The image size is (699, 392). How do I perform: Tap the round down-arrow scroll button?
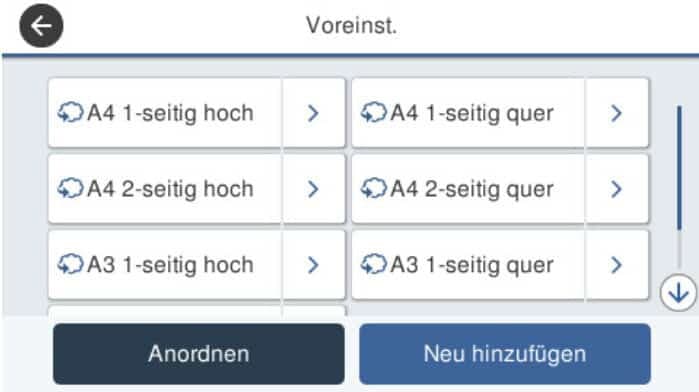pyautogui.click(x=678, y=293)
